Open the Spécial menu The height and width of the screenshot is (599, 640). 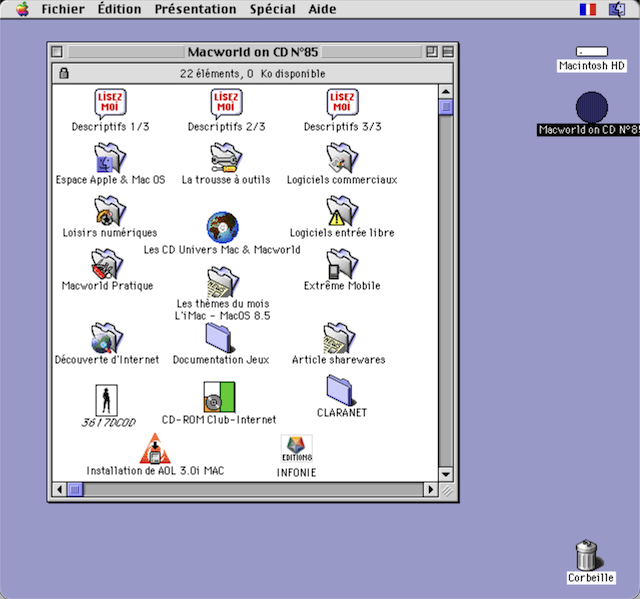tap(273, 9)
